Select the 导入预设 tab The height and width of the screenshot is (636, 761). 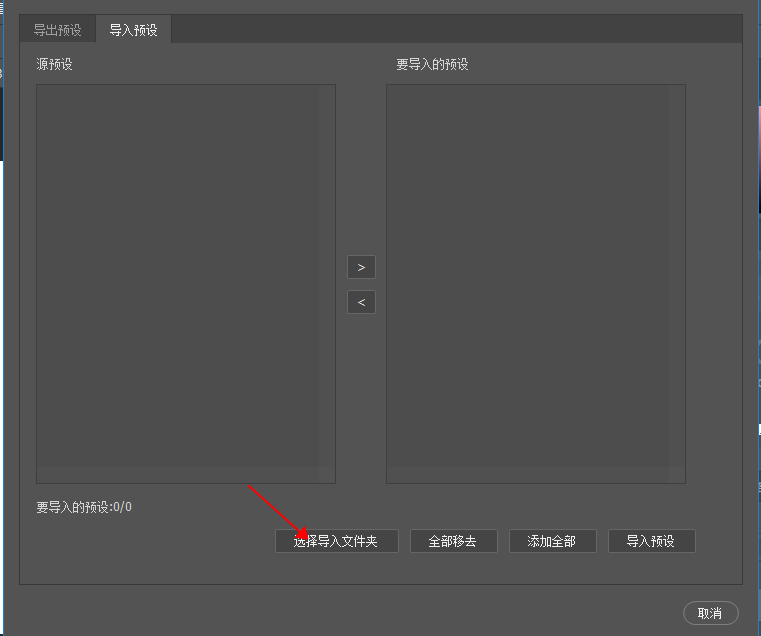133,30
